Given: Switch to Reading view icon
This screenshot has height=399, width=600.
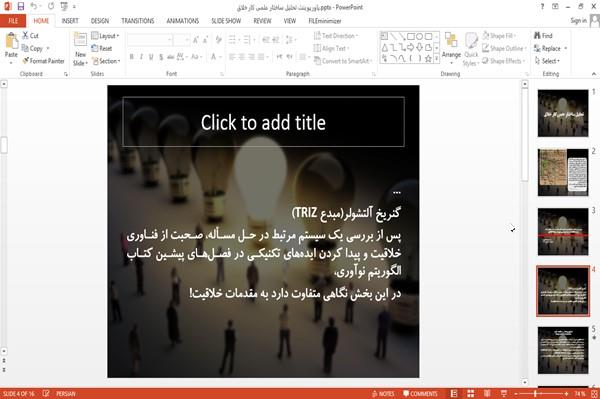Looking at the screenshot, I should point(487,394).
